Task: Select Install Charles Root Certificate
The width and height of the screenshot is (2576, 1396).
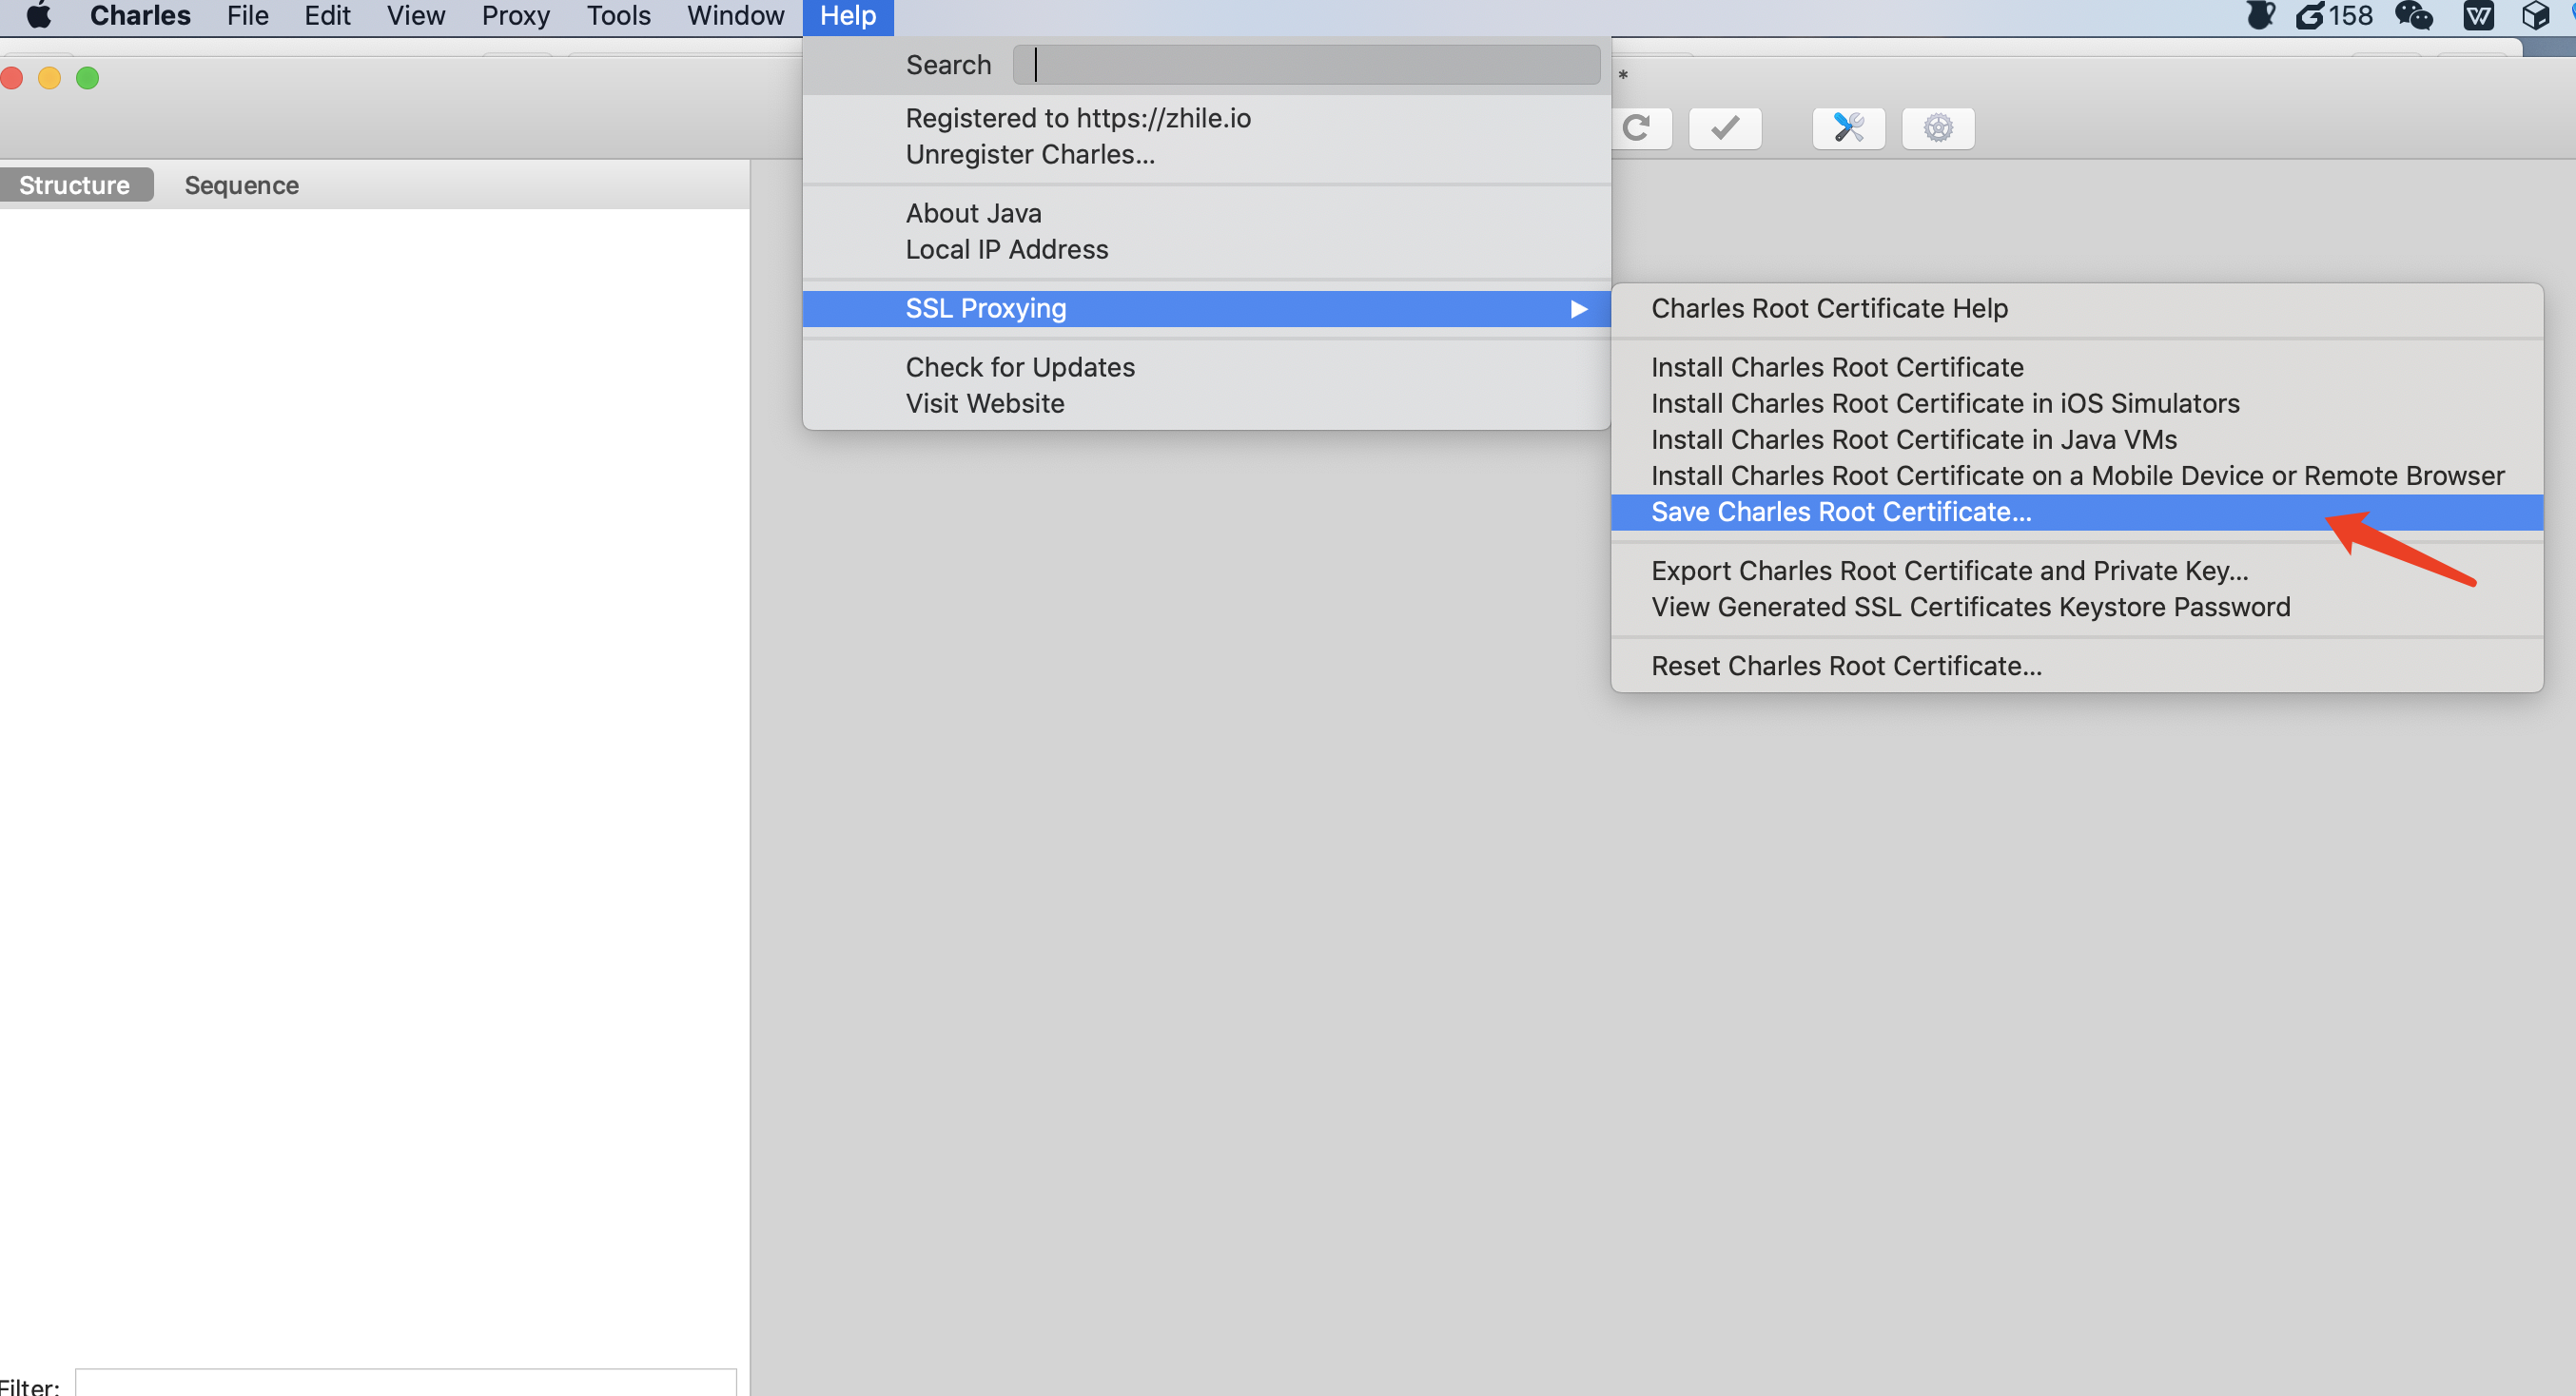Action: 1836,367
